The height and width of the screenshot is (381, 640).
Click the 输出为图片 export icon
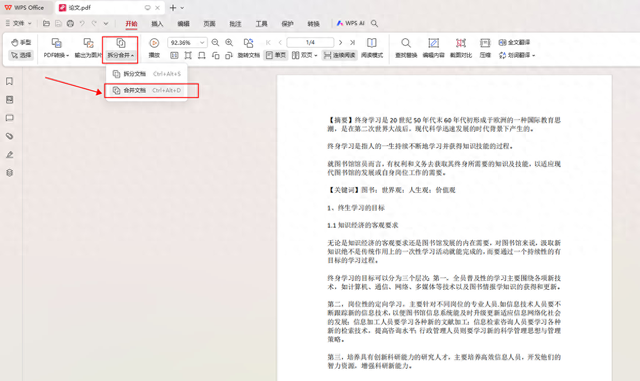(88, 43)
